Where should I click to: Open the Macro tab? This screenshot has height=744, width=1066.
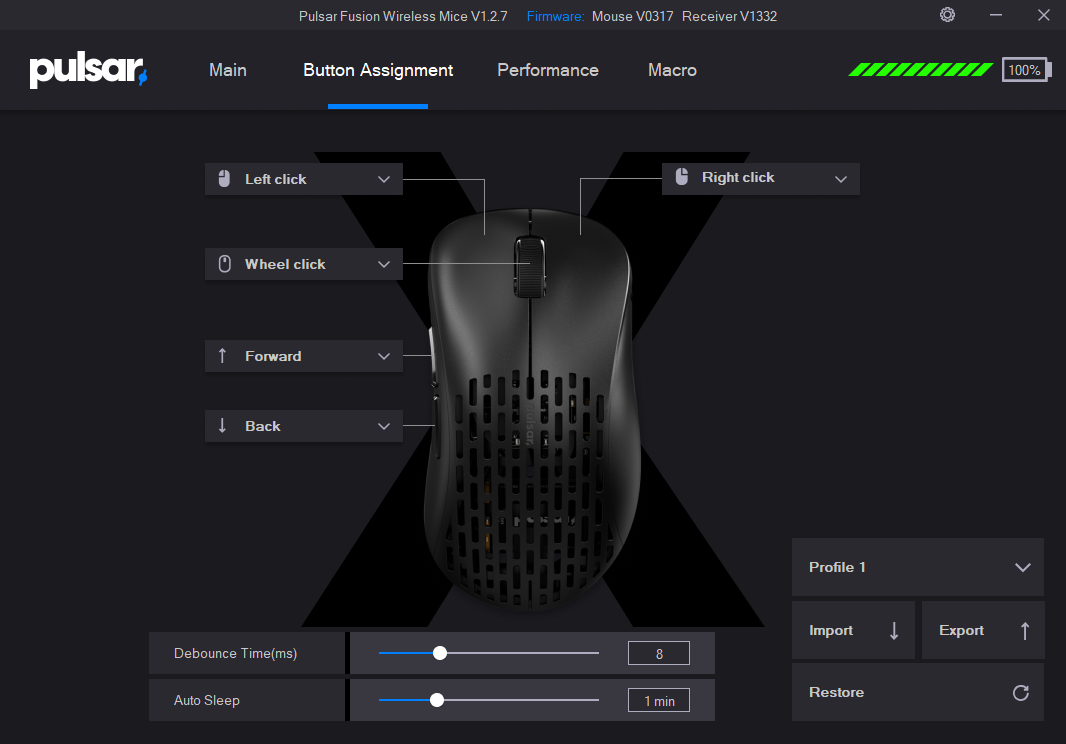point(672,70)
